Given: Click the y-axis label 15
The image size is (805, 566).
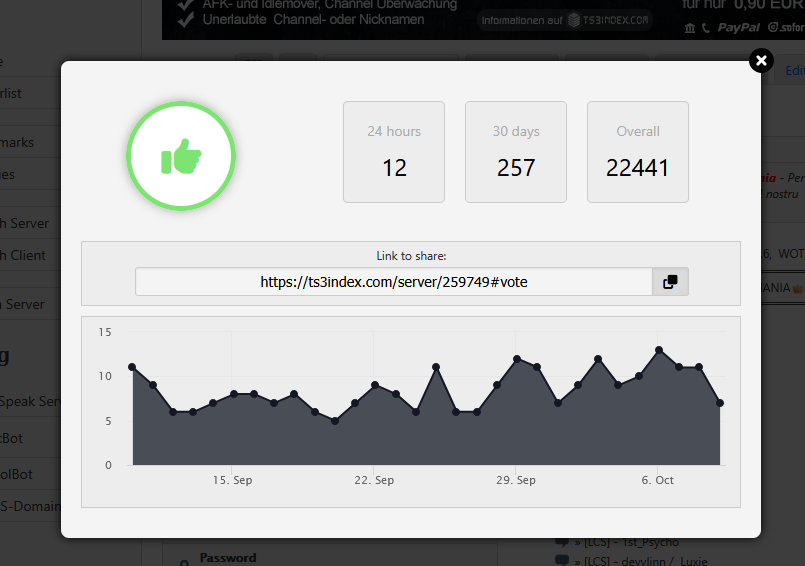Looking at the screenshot, I should click(x=105, y=332).
